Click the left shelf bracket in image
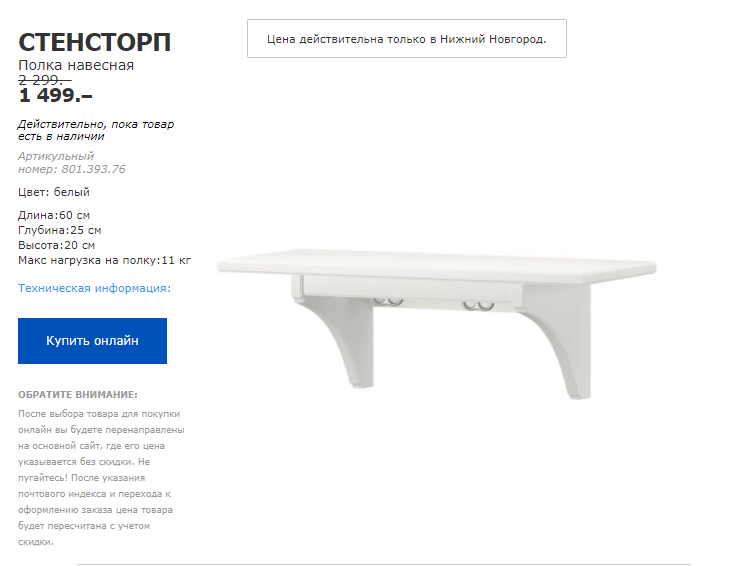Screen dimensions: 732x566 point(338,333)
